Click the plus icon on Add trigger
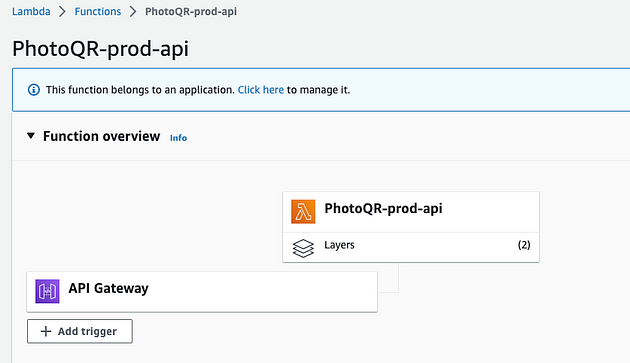The height and width of the screenshot is (363, 630). pos(46,331)
